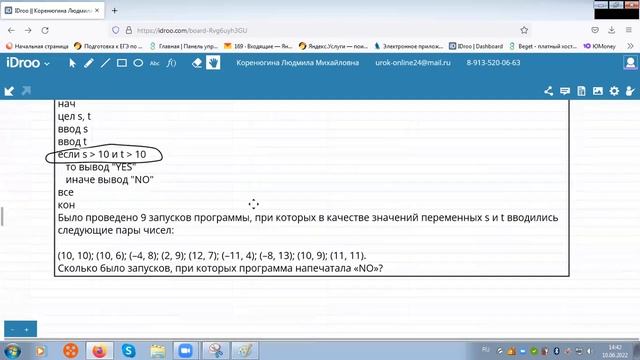640x360 pixels.
Task: Open the Windows Start menu
Action: click(12, 351)
